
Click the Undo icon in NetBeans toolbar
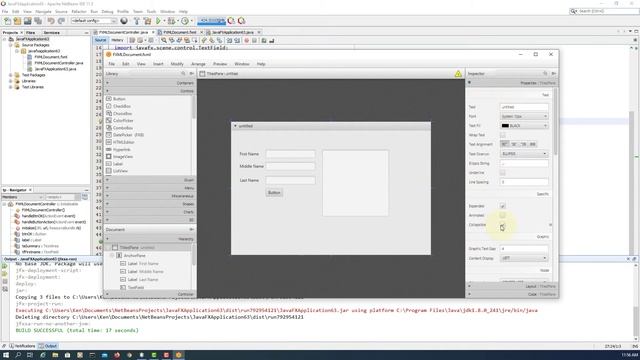click(51, 21)
